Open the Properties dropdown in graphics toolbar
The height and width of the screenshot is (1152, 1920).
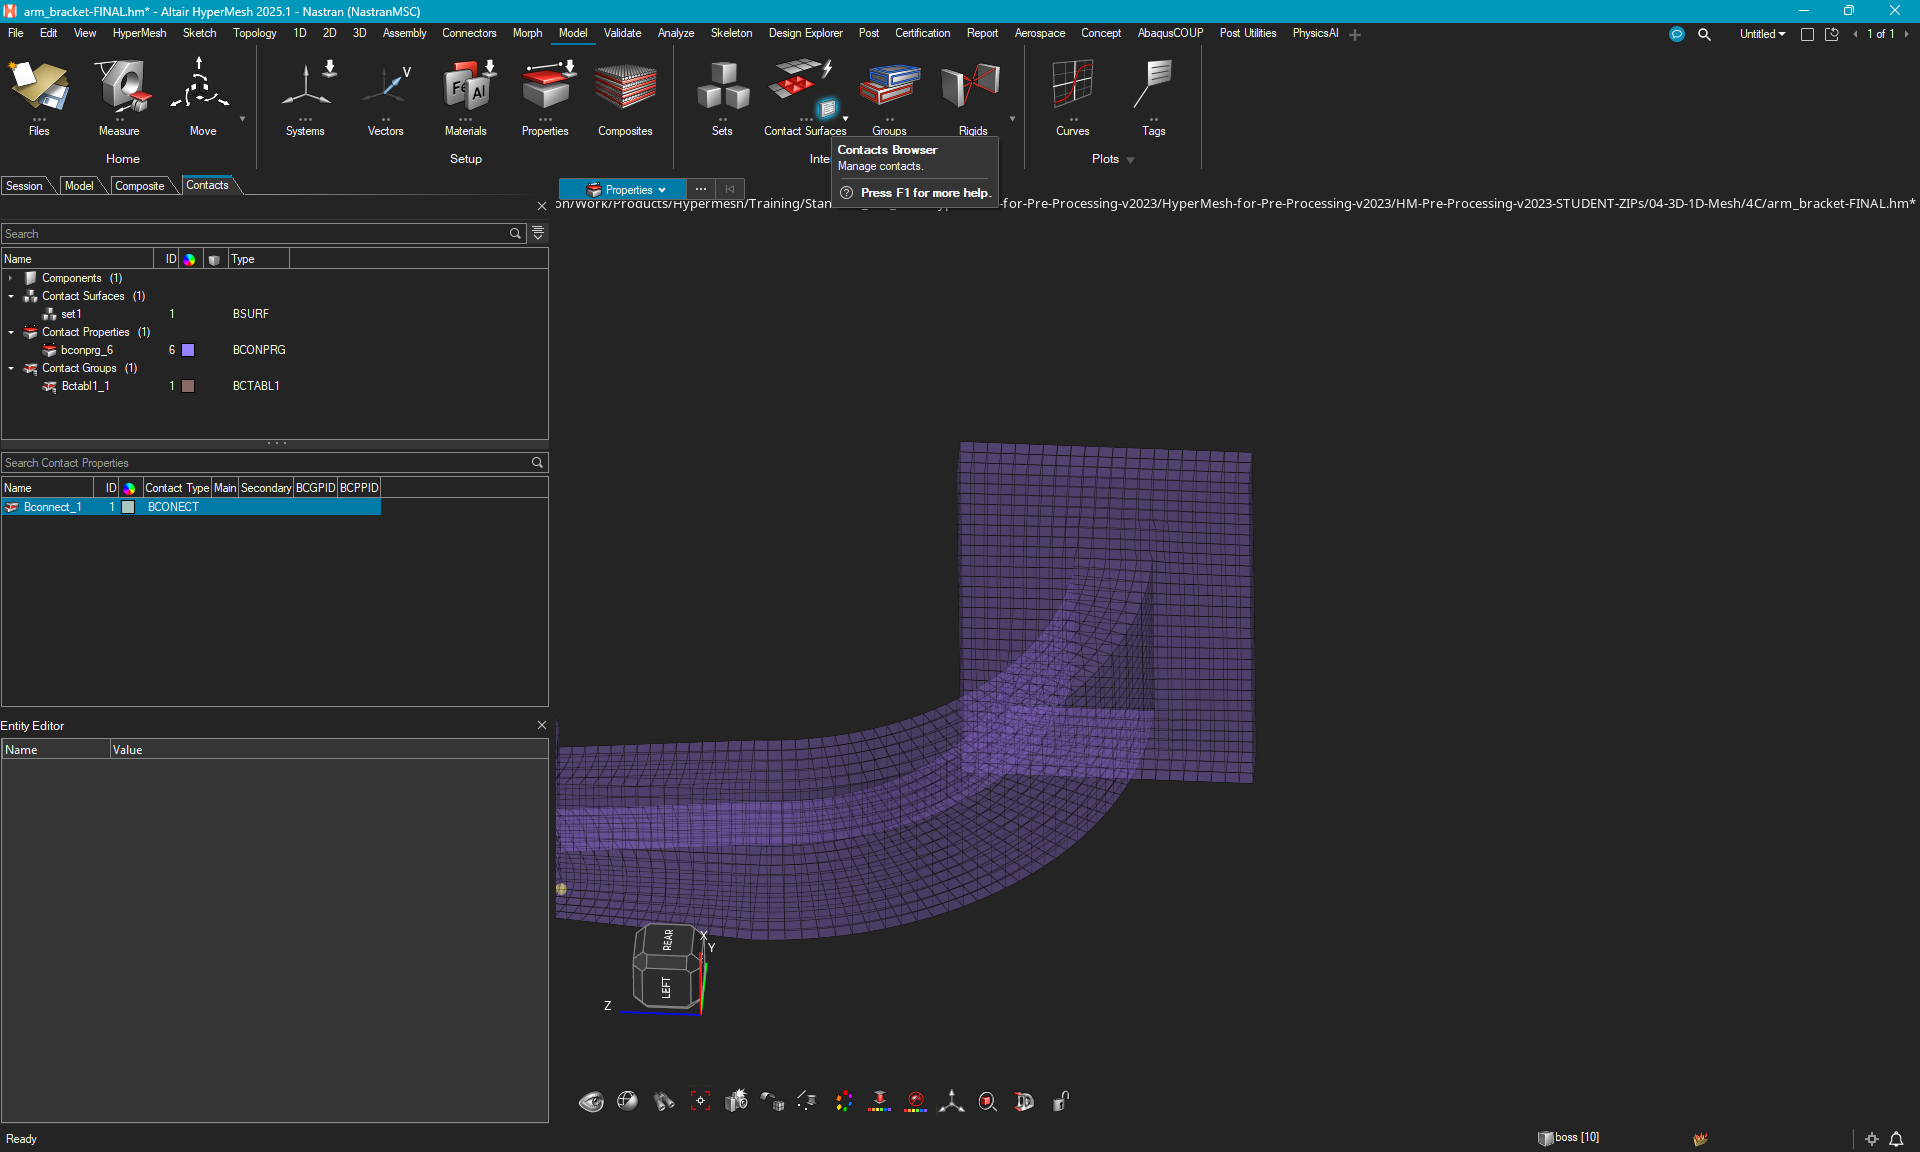pos(625,189)
